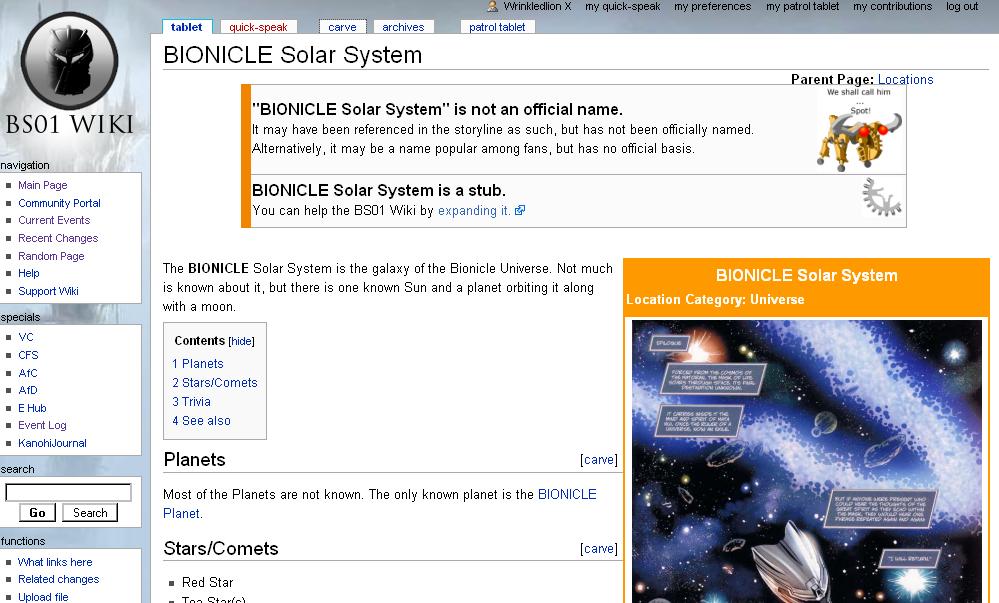Open the archives tab
This screenshot has width=999, height=603.
pos(403,27)
